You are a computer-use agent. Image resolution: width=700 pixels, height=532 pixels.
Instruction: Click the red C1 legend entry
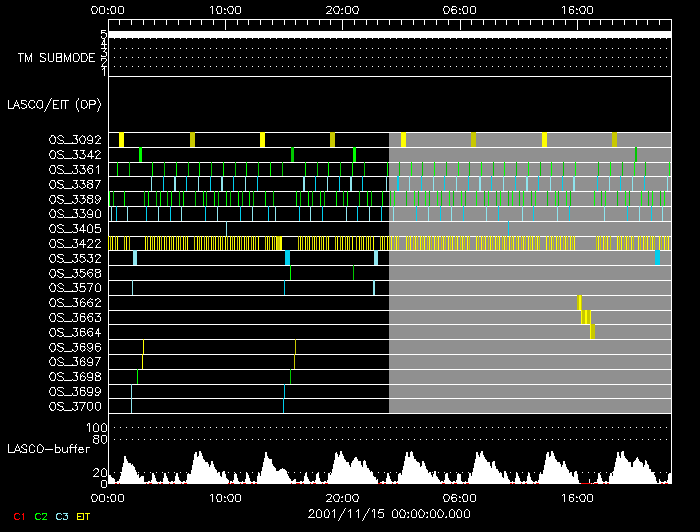tap(17, 516)
